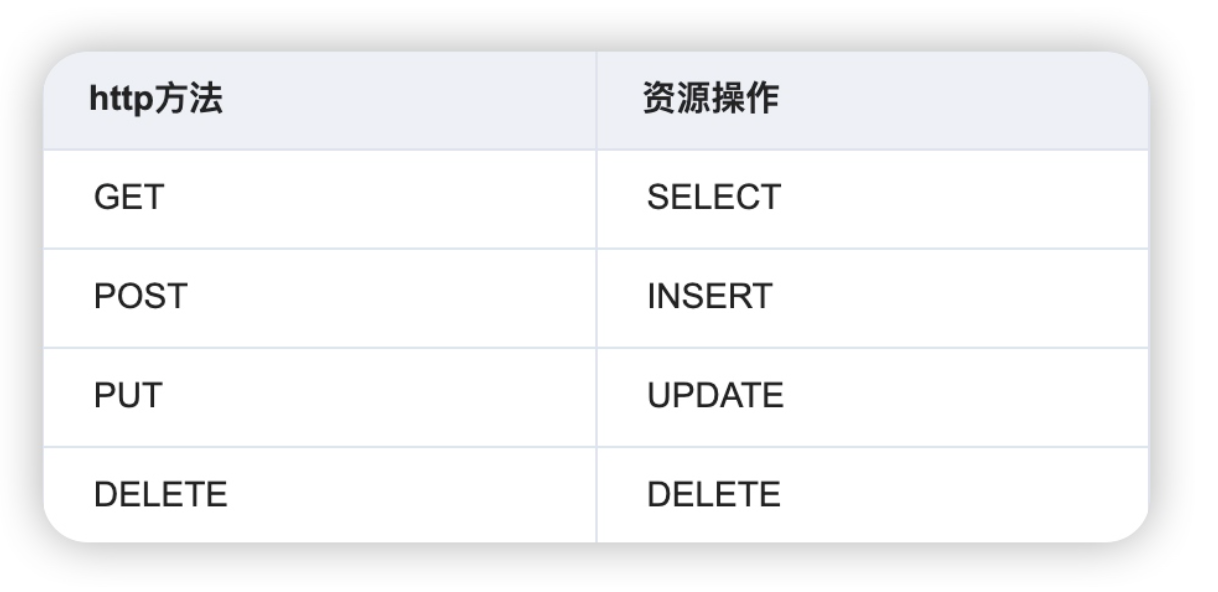
Task: Select the SELECT cell
Action: pyautogui.click(x=872, y=199)
